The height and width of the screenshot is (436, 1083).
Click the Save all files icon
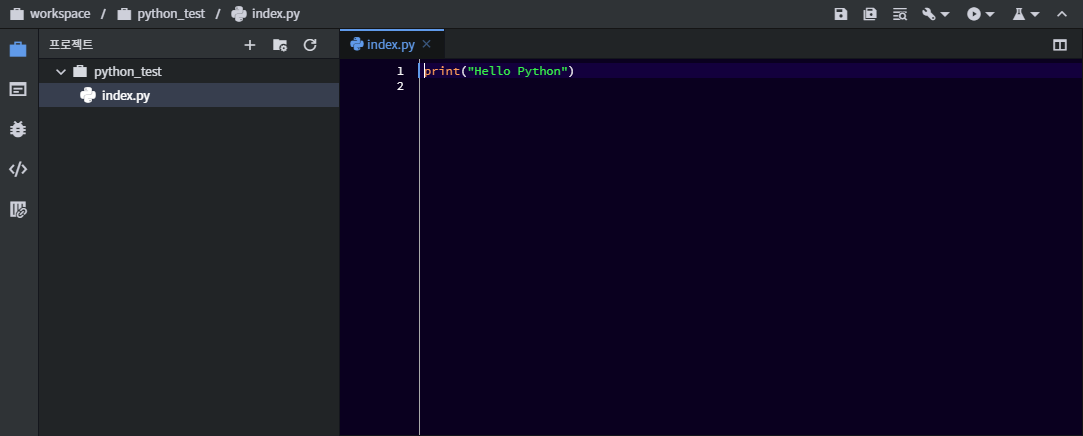click(870, 14)
